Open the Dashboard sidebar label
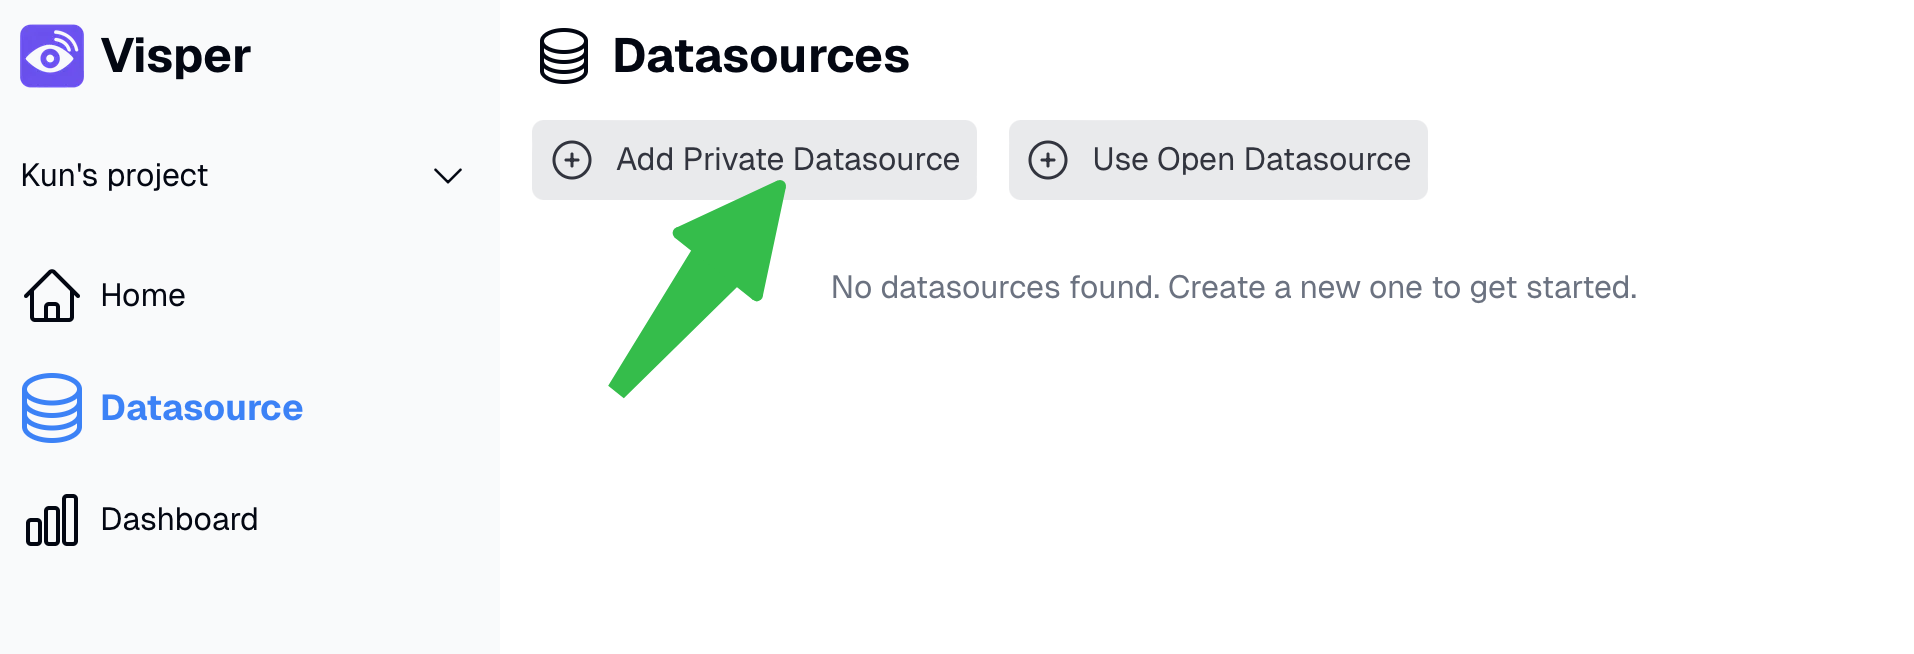This screenshot has width=1914, height=654. pos(180,520)
